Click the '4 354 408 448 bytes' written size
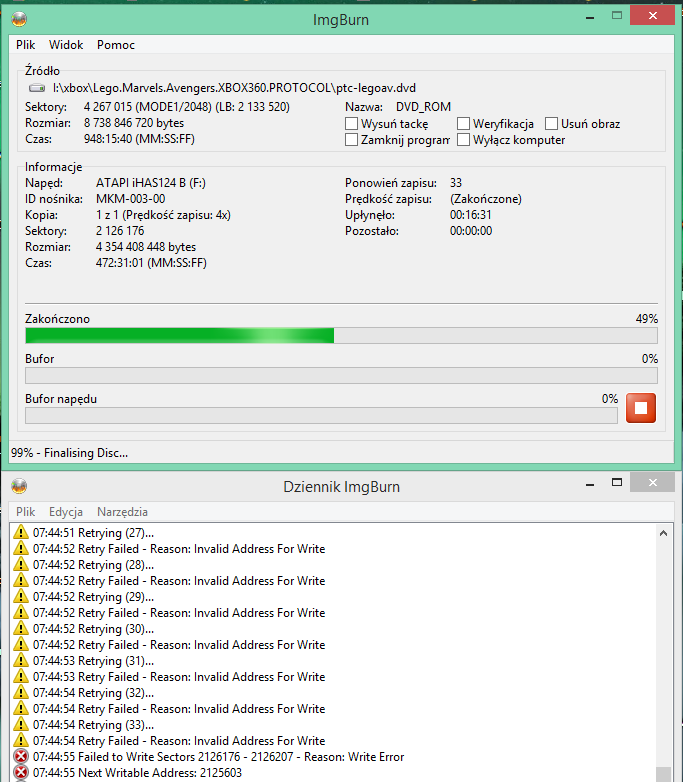Screen dimensions: 683x782 [x=146, y=247]
